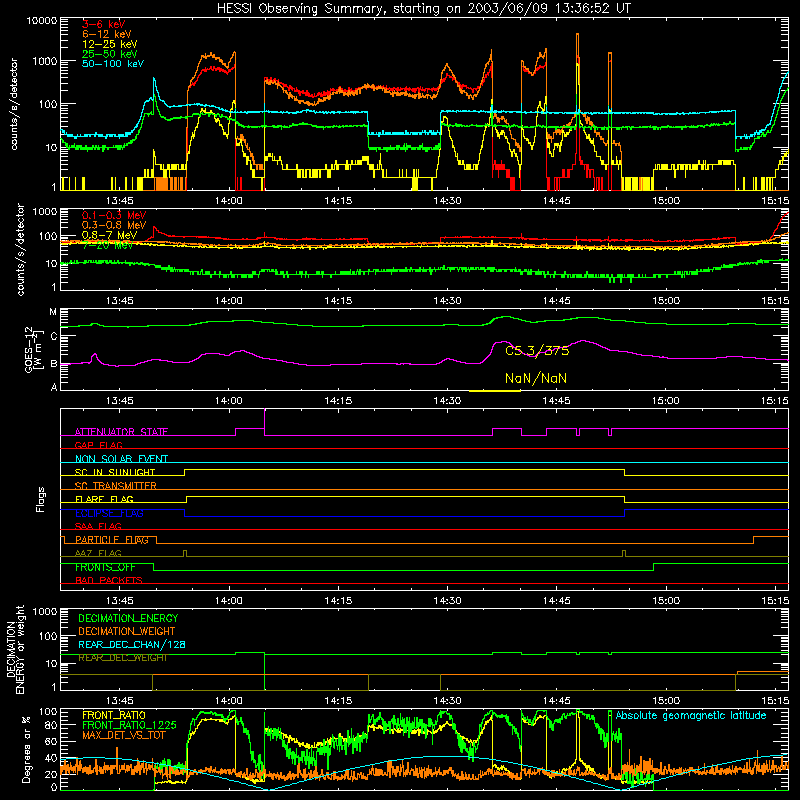
Task: Click the B class tick on GOES axis
Action: click(x=54, y=364)
